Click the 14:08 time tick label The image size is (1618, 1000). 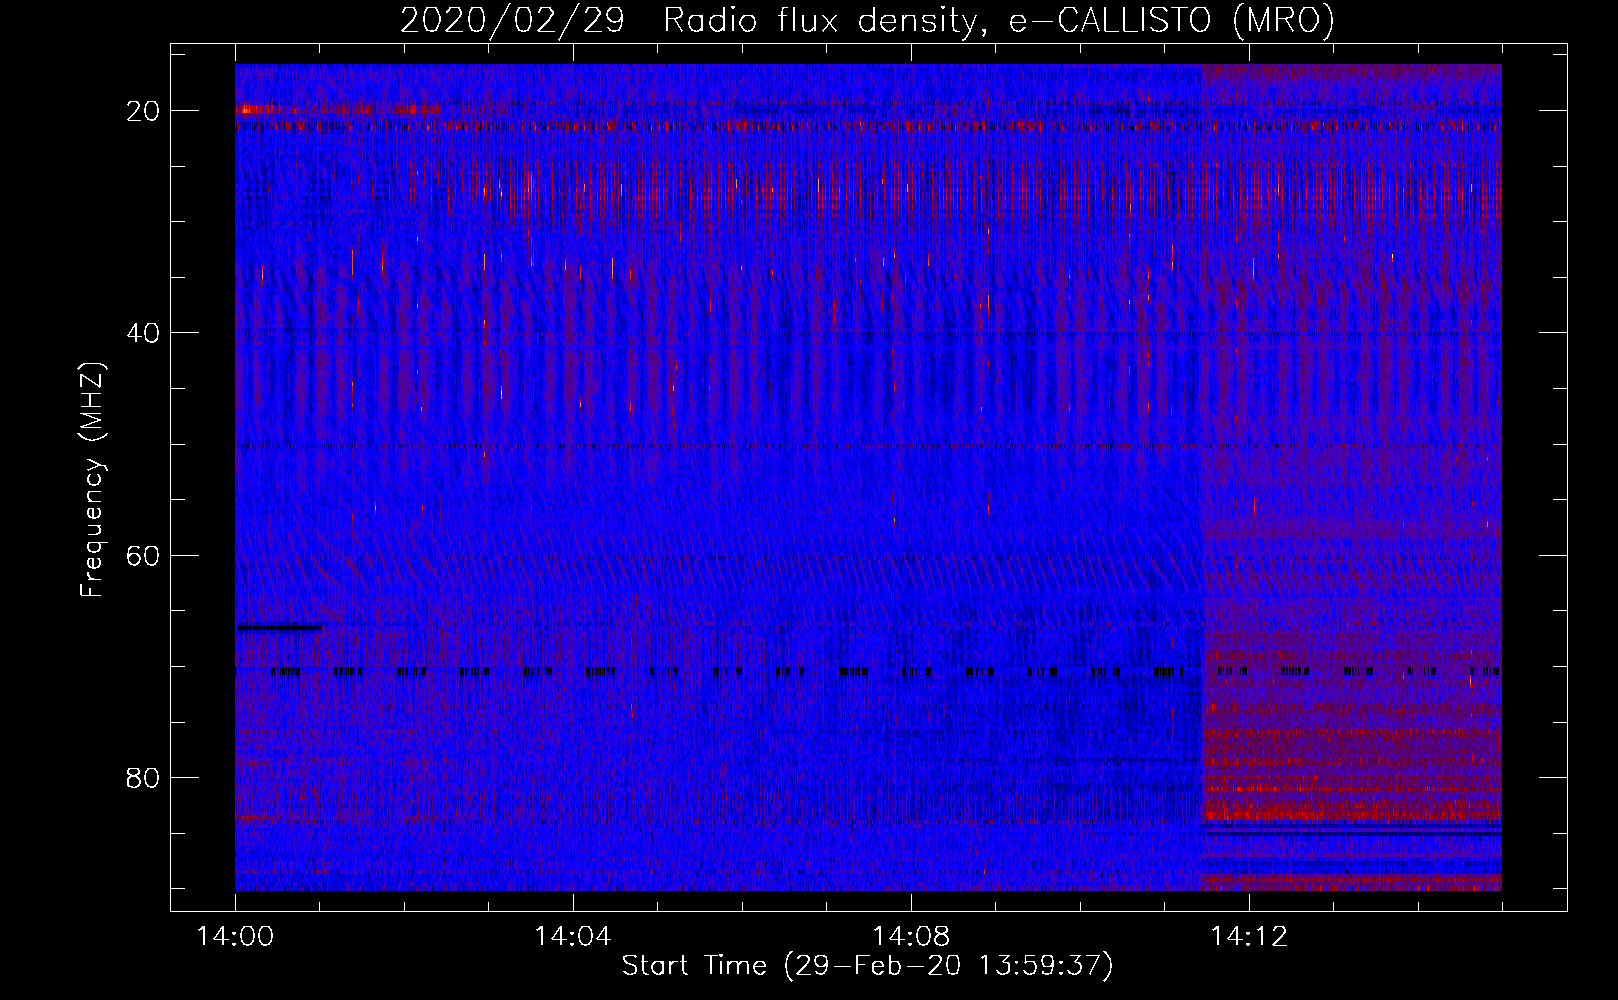(910, 937)
